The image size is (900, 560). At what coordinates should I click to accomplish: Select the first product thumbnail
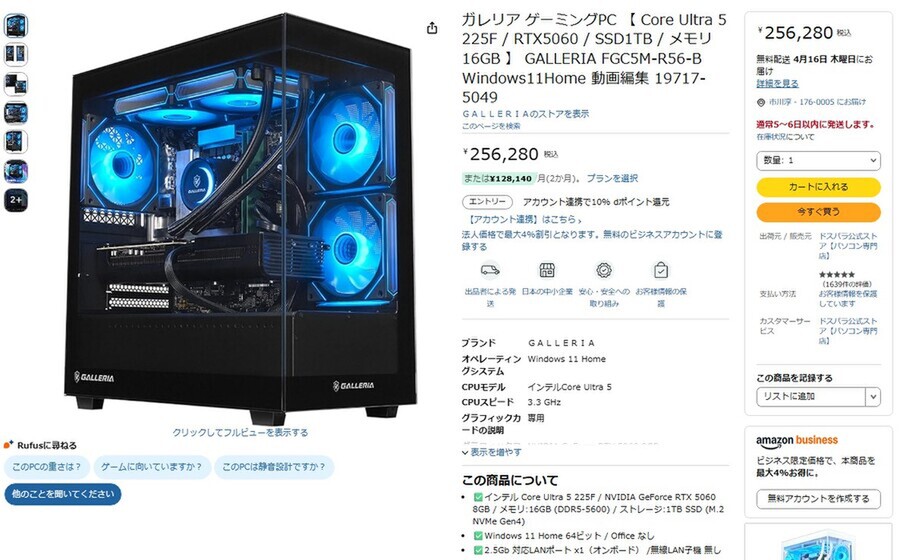pos(15,25)
